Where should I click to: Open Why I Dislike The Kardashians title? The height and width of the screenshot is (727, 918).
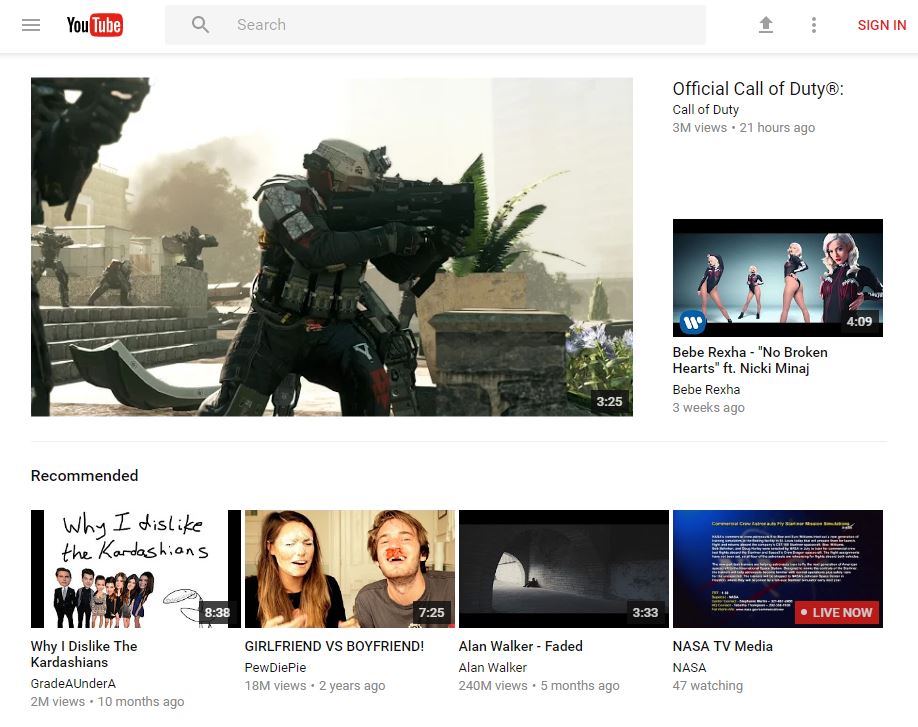coord(84,654)
